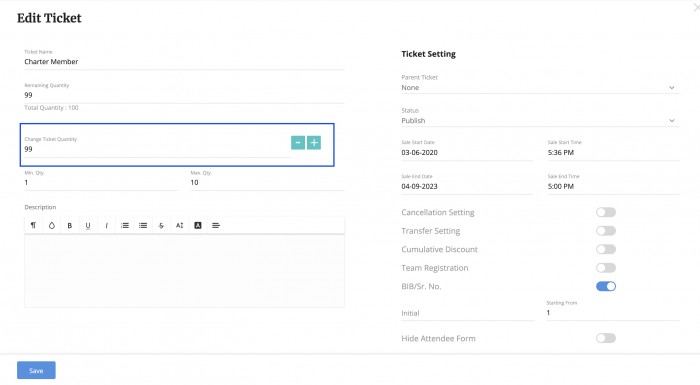Viewport: 700px width, 385px height.
Task: Decrease ticket quantity with minus button
Action: point(298,142)
